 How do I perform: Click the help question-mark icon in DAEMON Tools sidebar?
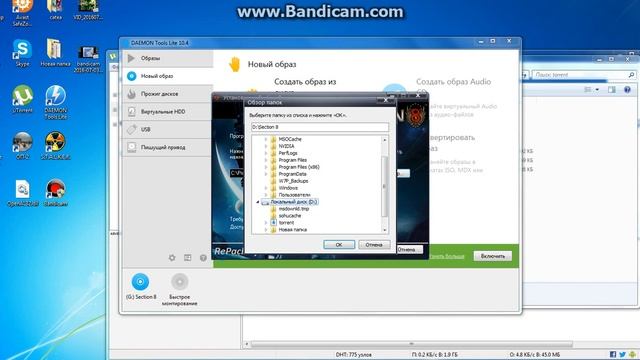pyautogui.click(x=203, y=258)
